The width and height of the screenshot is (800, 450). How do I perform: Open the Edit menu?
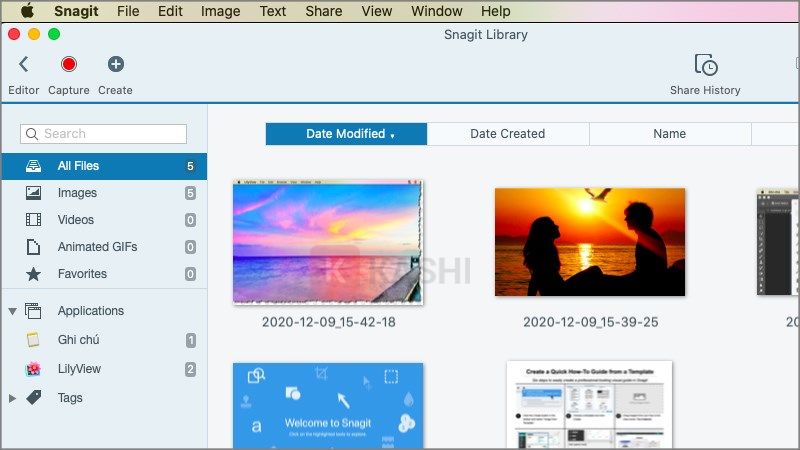[x=170, y=11]
